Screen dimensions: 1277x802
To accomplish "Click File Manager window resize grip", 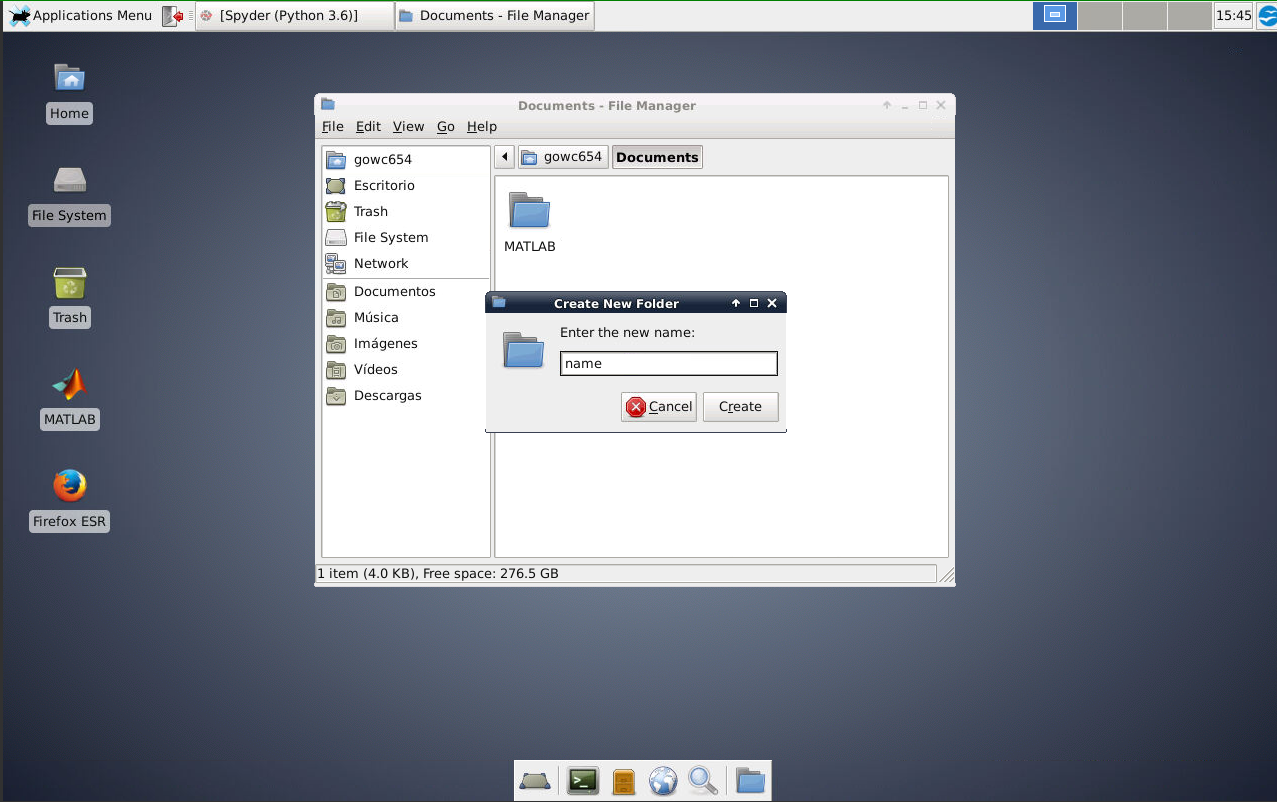I will coord(946,575).
